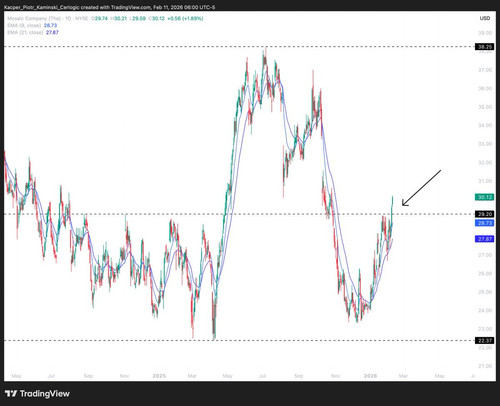Screen dimensions: 500x406
Task: Click the EMA 9 legend value 28.73
Action: tap(50, 25)
